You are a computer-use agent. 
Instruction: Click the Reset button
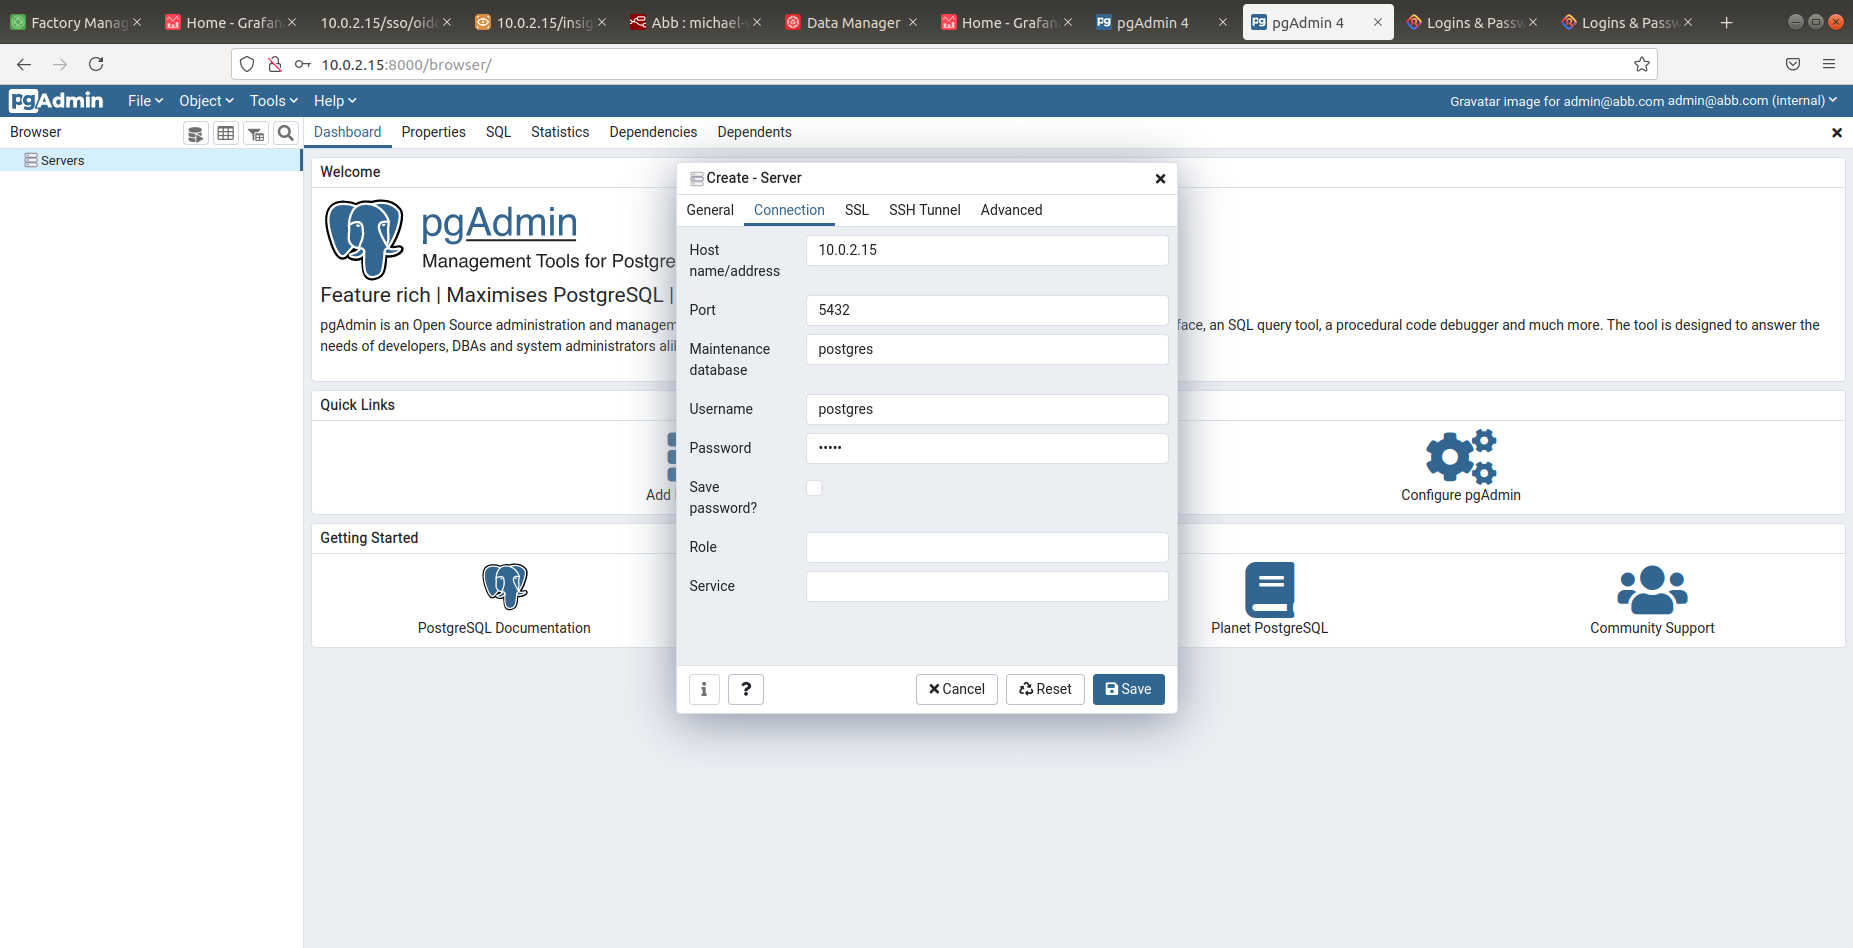tap(1045, 689)
